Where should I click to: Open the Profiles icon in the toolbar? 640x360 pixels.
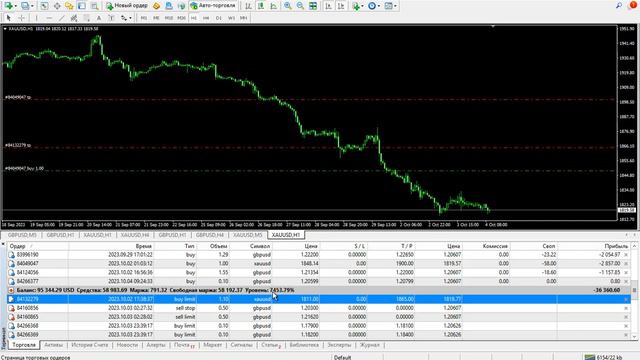tap(25, 6)
